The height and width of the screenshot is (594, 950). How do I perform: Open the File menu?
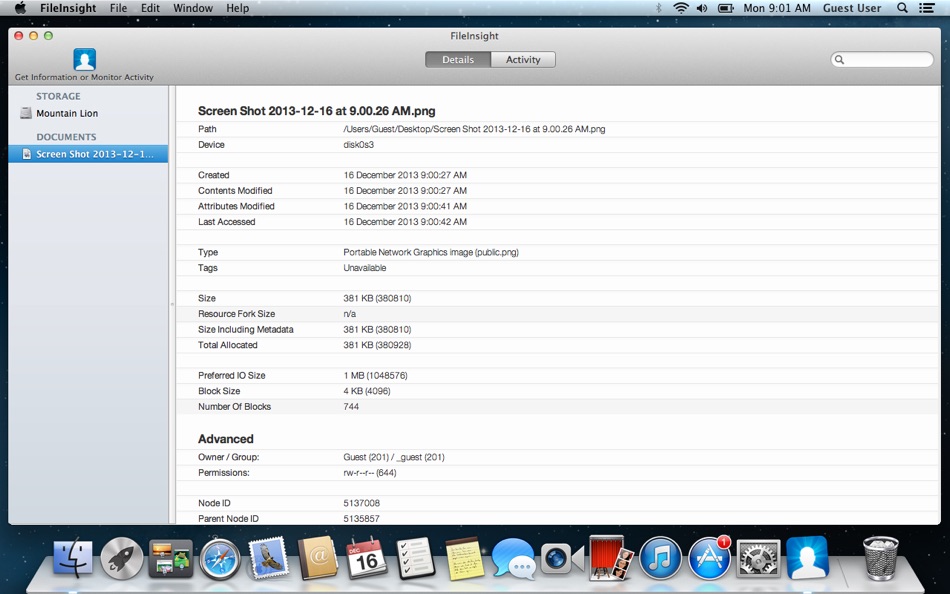pos(118,8)
